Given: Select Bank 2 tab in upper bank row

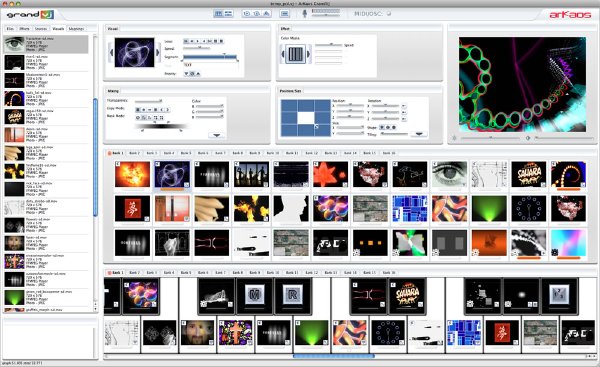Looking at the screenshot, I should [x=134, y=153].
